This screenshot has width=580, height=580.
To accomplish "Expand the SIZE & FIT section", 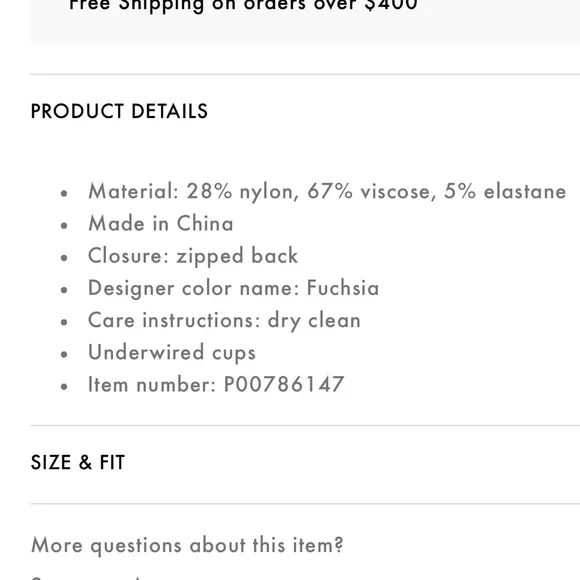I will click(x=78, y=462).
